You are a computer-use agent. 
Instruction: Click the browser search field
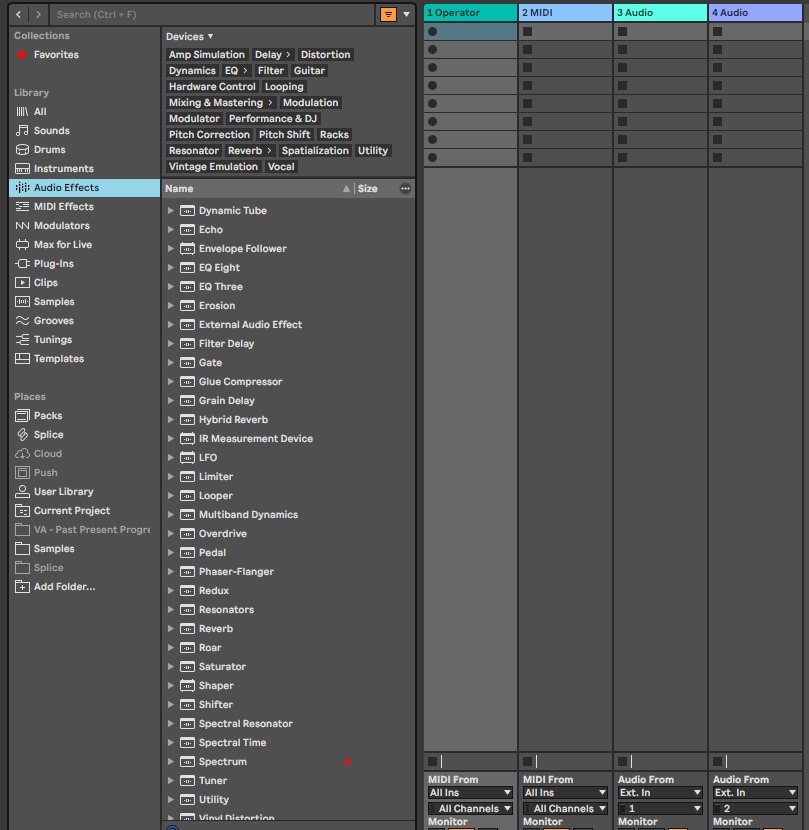(212, 14)
